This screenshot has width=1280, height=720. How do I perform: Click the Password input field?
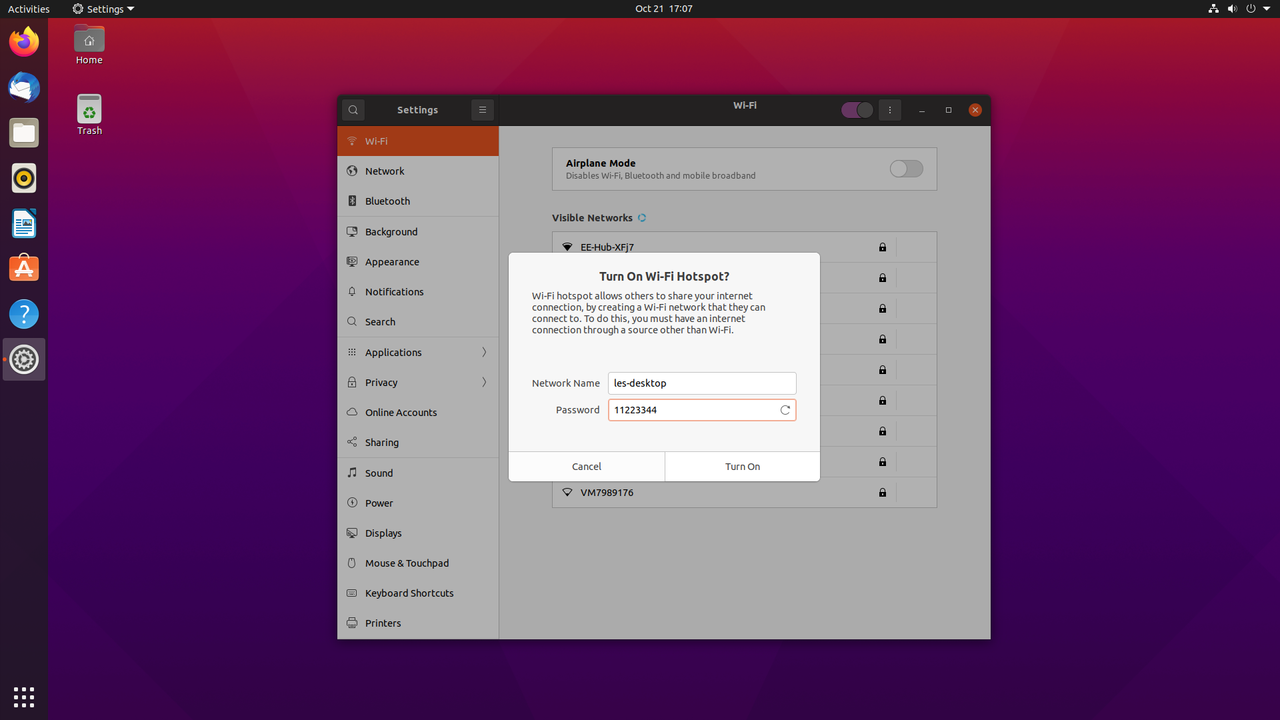(702, 410)
